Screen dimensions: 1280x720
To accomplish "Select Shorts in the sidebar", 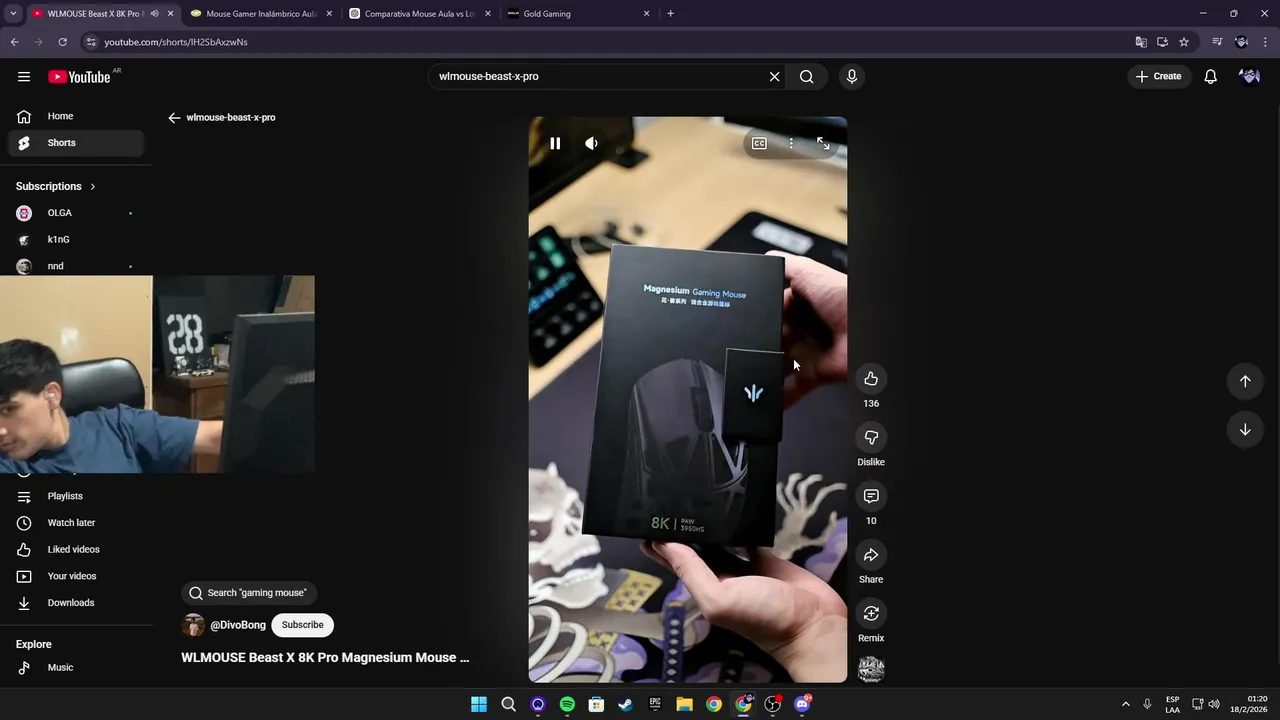I will click(x=76, y=143).
